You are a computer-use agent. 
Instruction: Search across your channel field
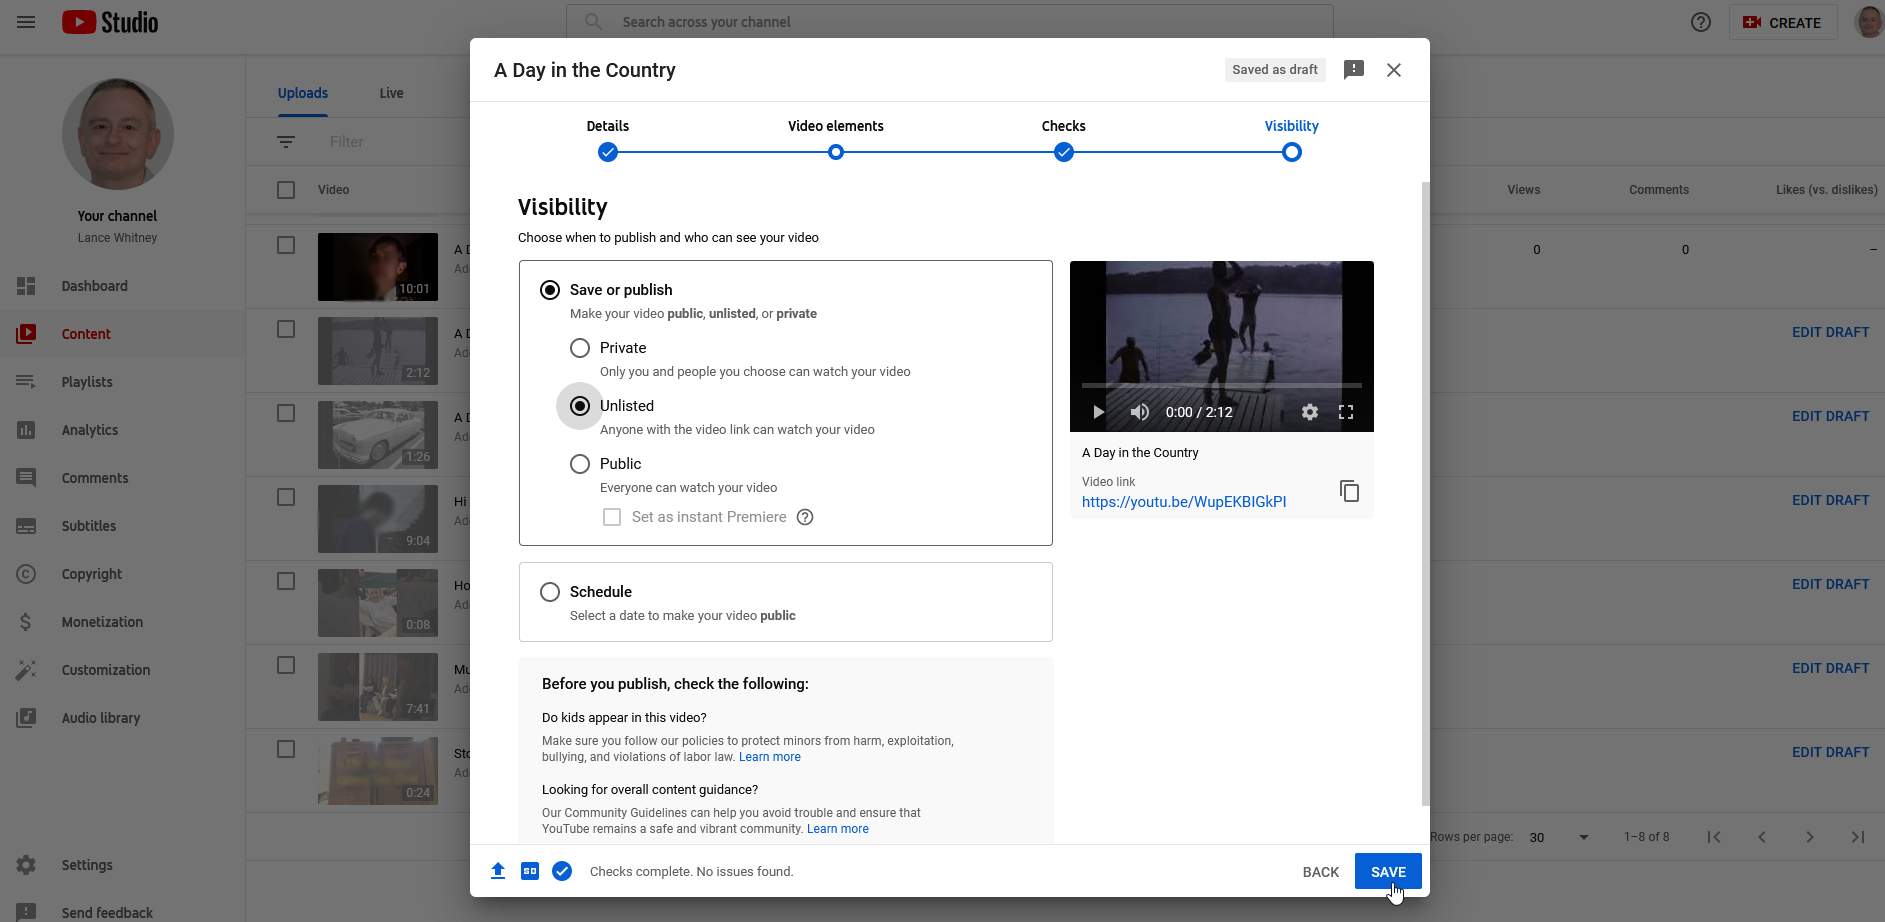(950, 22)
